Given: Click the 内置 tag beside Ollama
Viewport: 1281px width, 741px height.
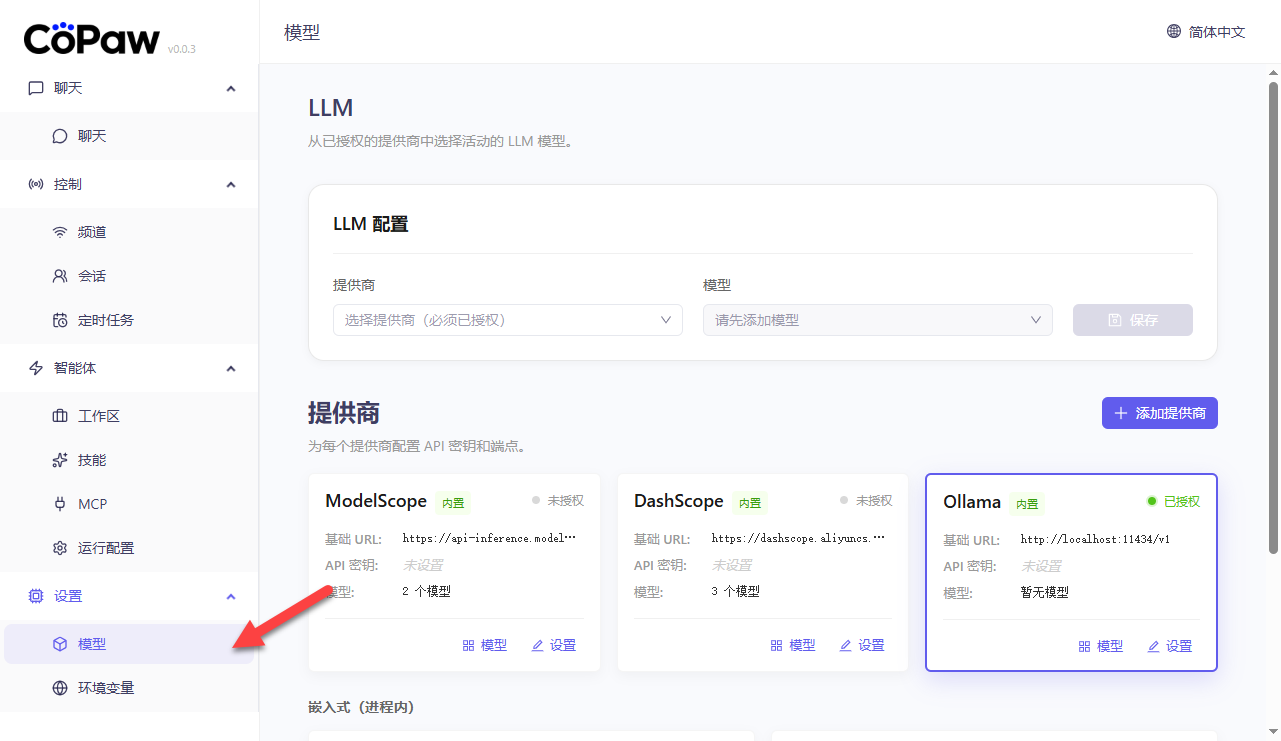Looking at the screenshot, I should [1028, 504].
